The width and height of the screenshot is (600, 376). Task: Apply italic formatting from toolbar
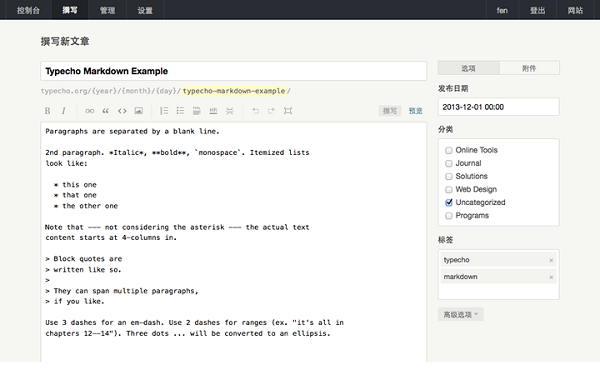64,111
